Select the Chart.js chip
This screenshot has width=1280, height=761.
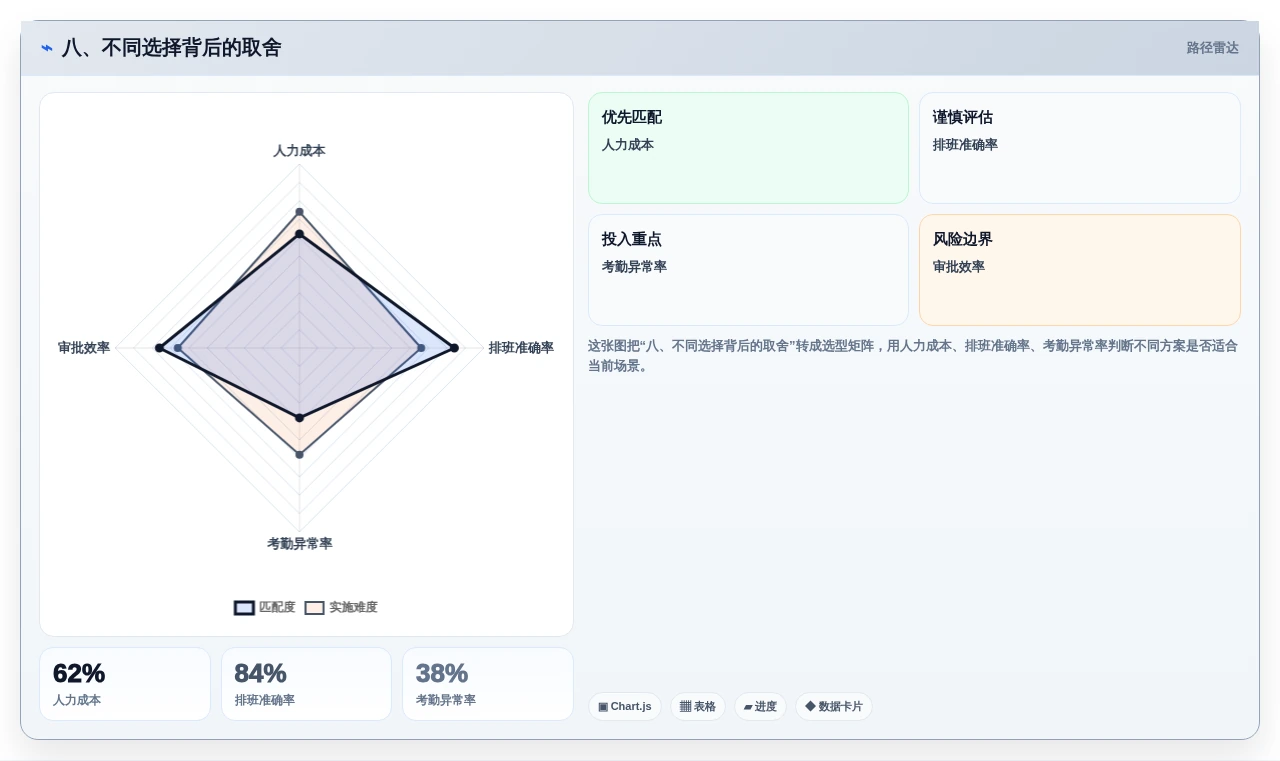[625, 706]
